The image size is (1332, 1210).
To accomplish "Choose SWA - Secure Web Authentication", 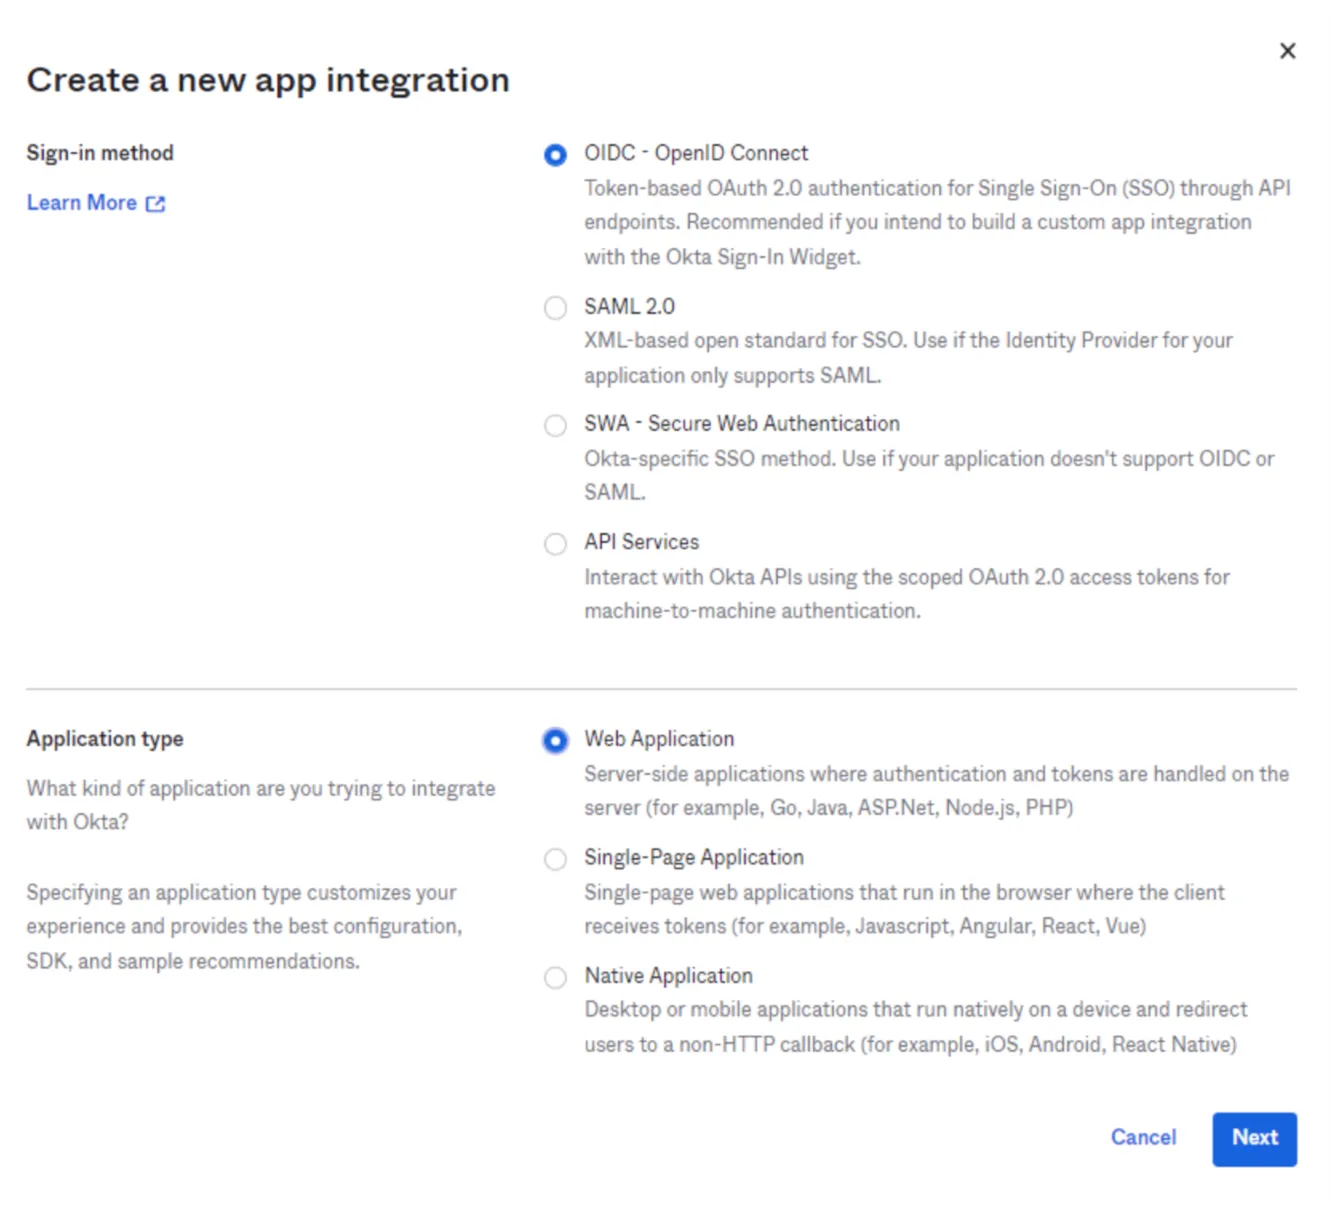I will coord(555,425).
